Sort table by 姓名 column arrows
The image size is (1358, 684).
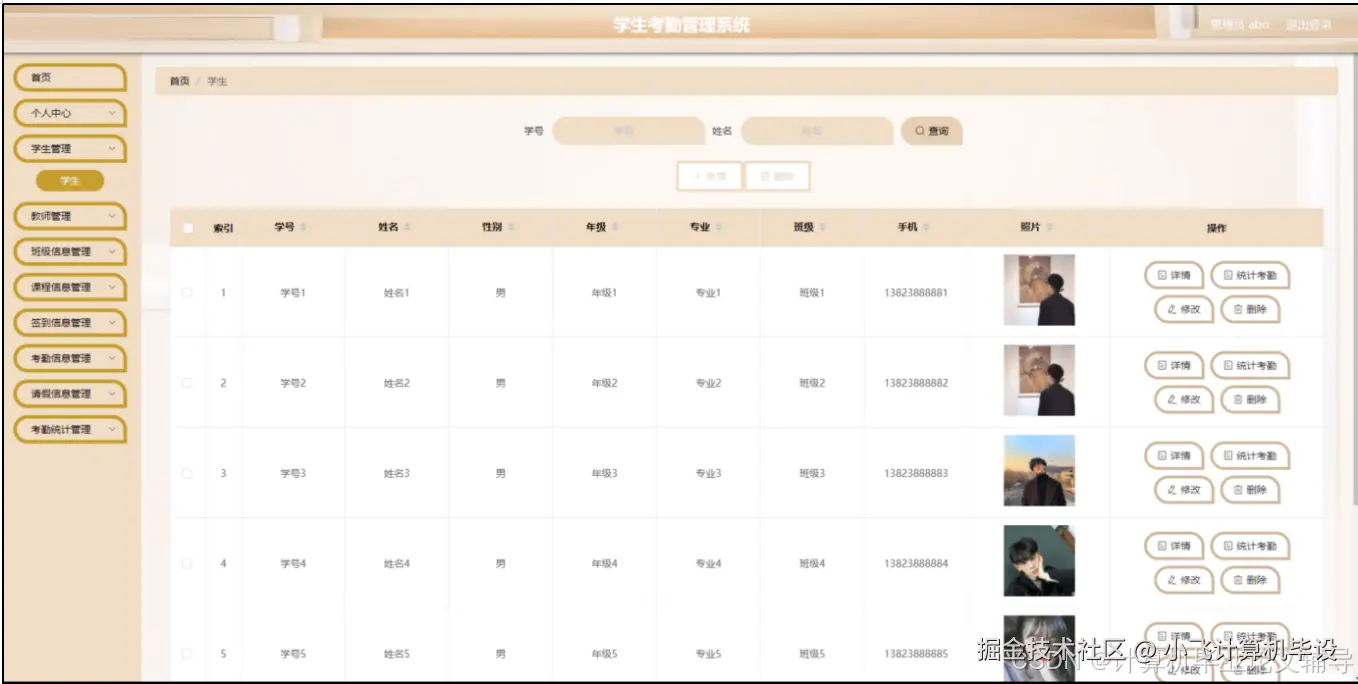click(x=408, y=228)
